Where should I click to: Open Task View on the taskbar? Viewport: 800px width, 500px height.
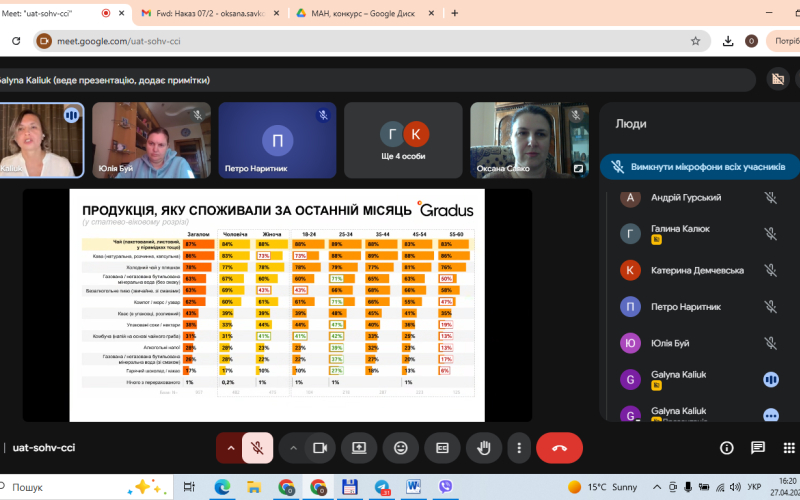189,487
